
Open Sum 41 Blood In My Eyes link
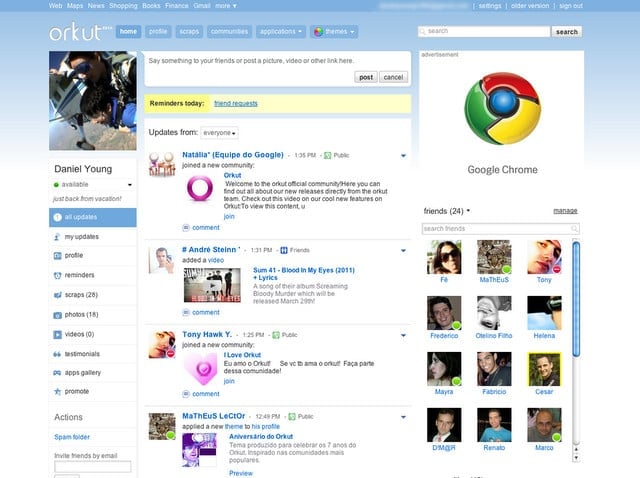point(304,274)
